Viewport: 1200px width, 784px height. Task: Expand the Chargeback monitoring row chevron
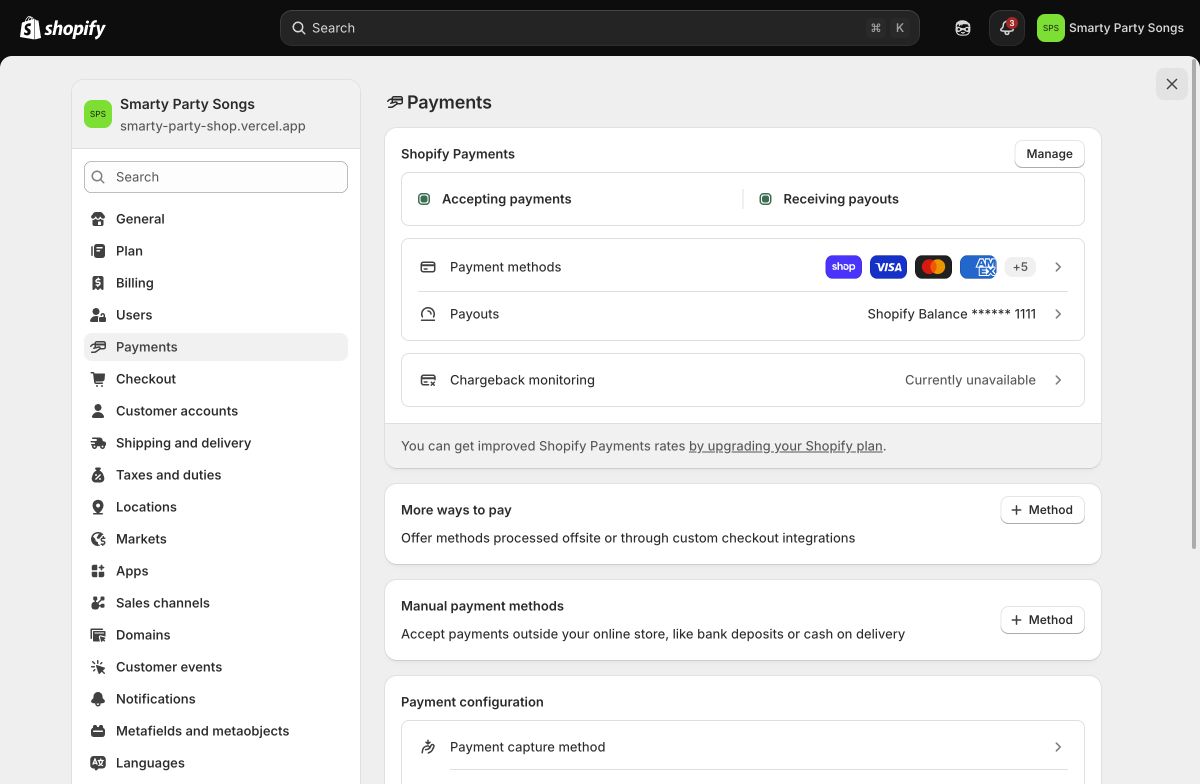(x=1058, y=380)
